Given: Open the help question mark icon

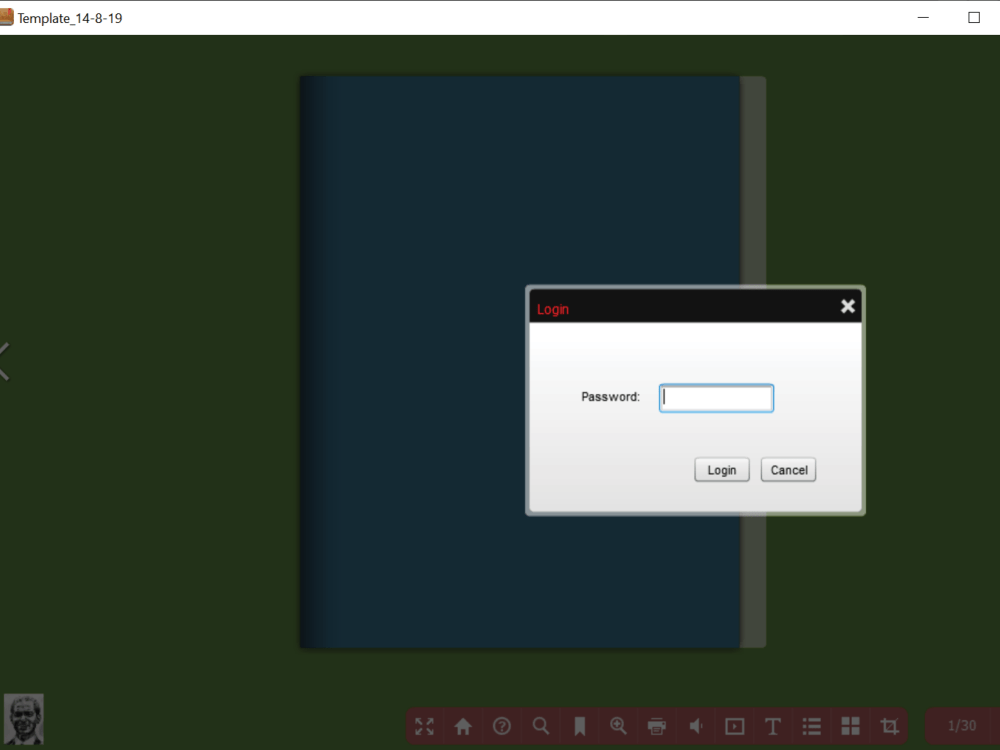Looking at the screenshot, I should click(502, 726).
